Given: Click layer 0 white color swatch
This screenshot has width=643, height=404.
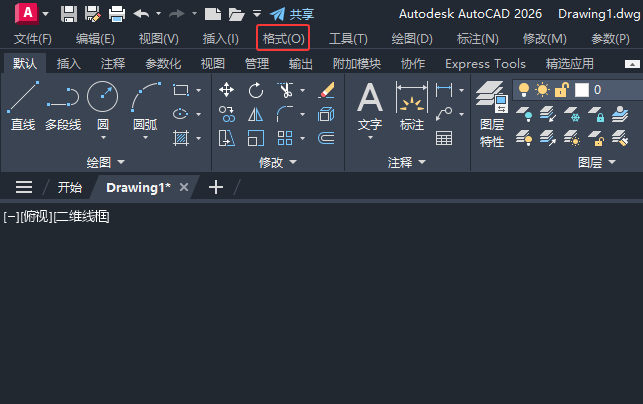Looking at the screenshot, I should 581,90.
